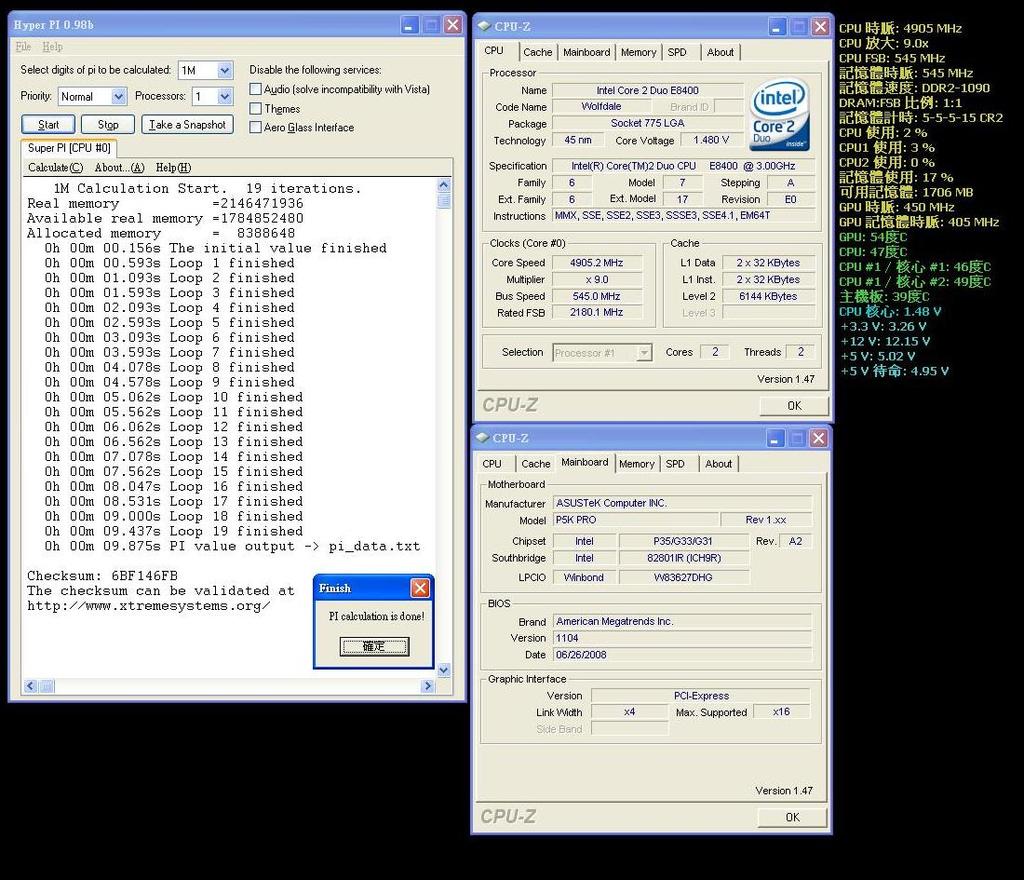Switch to Cache tab in top CPU-Z
This screenshot has height=880, width=1024.
pyautogui.click(x=537, y=52)
